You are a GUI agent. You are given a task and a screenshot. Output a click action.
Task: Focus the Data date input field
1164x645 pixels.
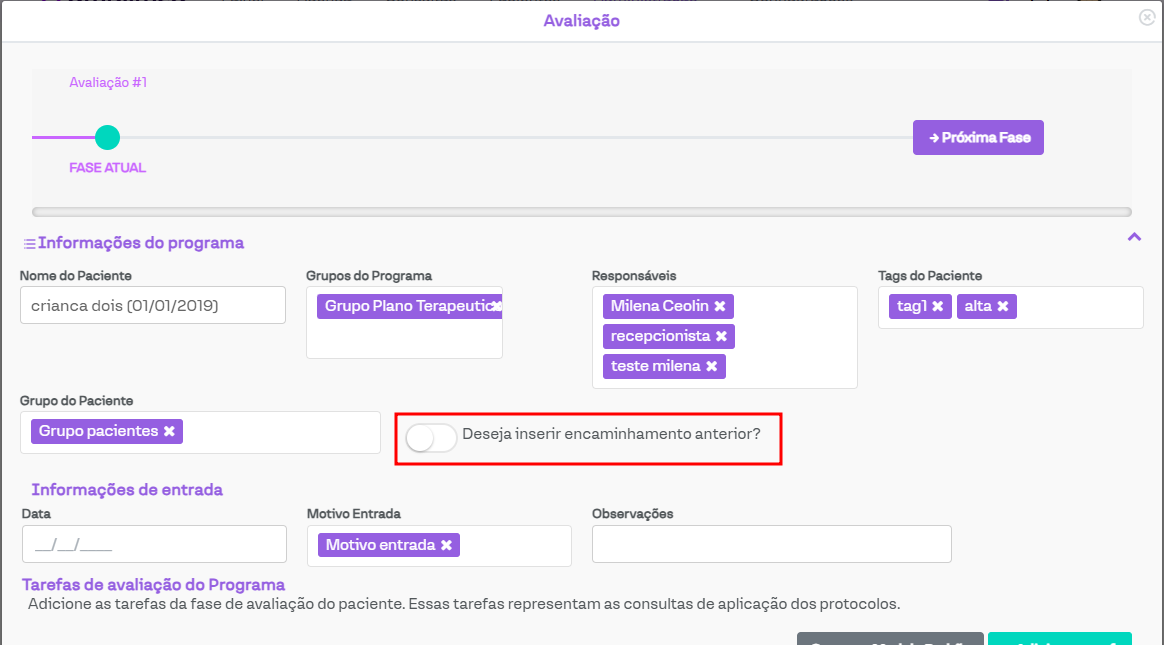click(154, 545)
